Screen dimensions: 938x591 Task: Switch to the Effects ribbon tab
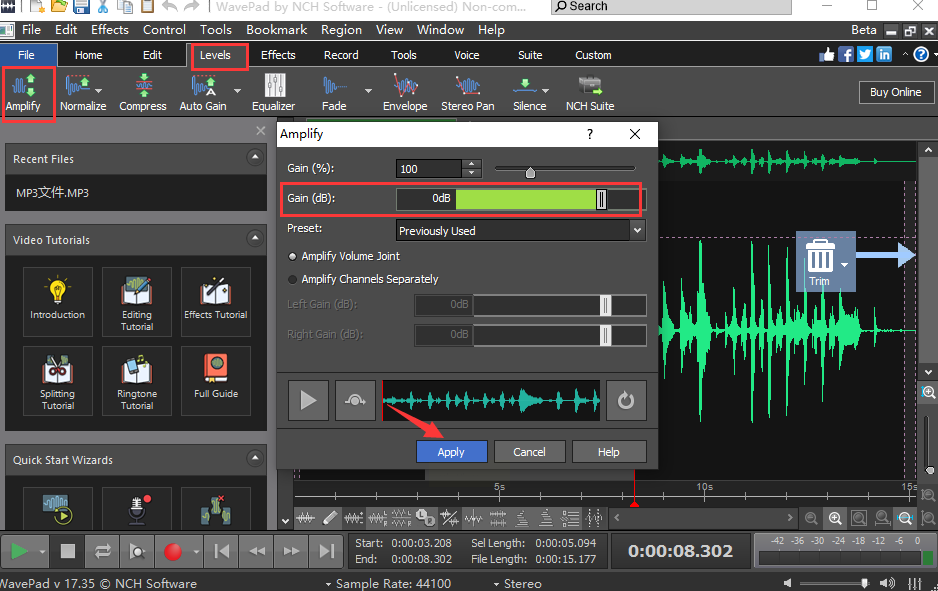pyautogui.click(x=278, y=55)
